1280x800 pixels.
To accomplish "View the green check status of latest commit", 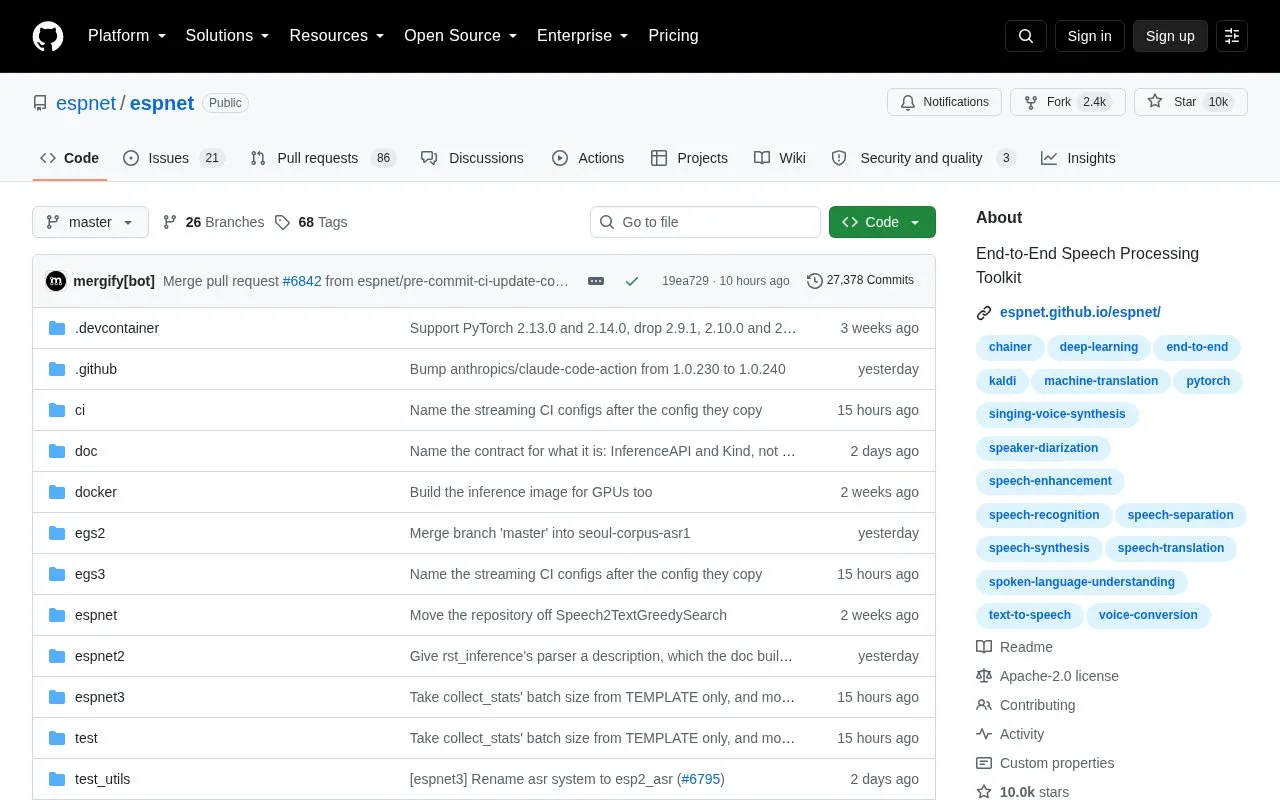I will 632,281.
